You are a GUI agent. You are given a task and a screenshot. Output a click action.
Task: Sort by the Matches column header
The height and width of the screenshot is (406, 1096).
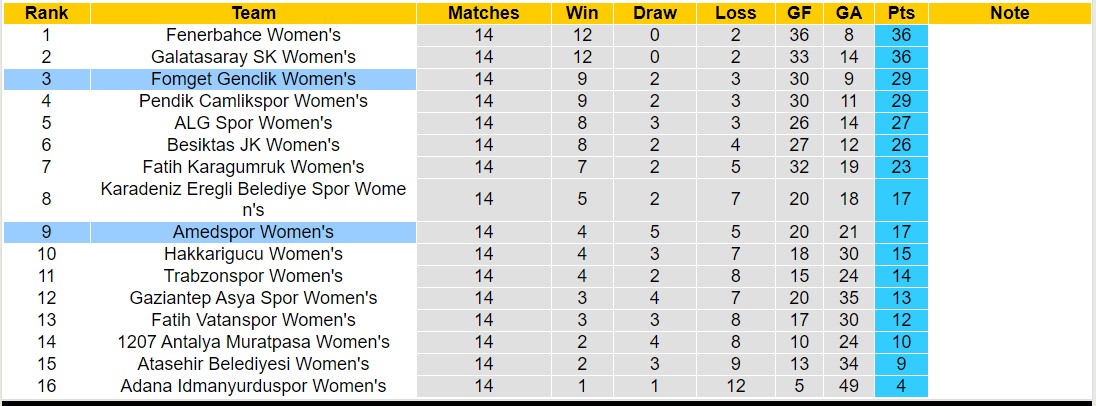point(484,13)
